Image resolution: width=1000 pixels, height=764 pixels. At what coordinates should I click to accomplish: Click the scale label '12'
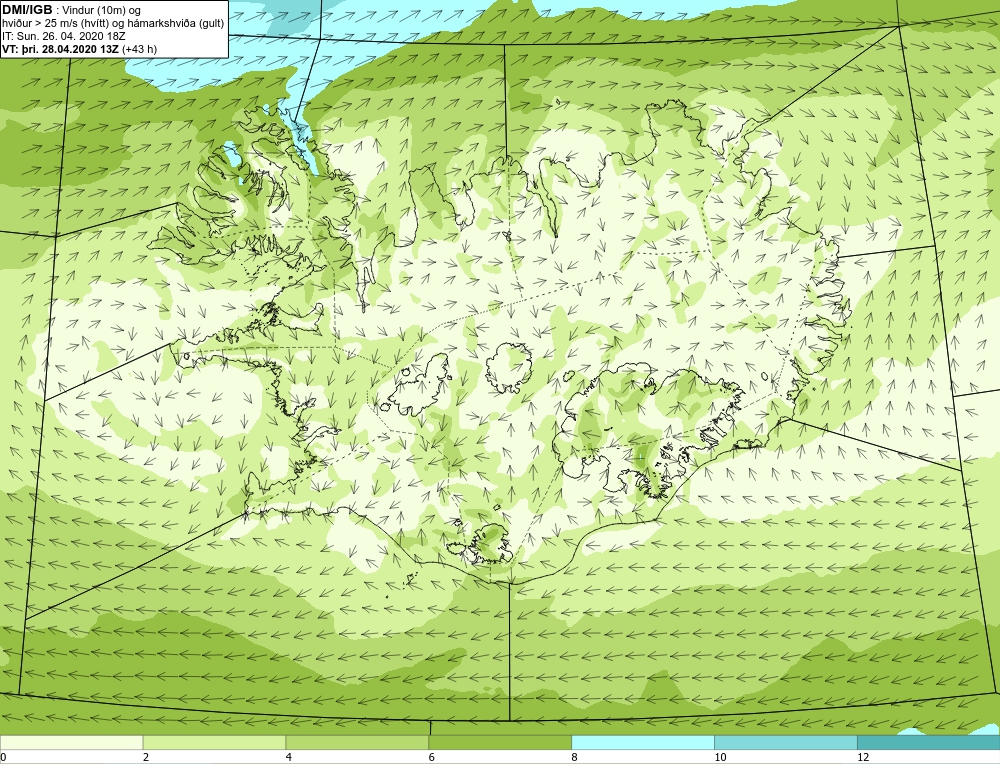[863, 757]
